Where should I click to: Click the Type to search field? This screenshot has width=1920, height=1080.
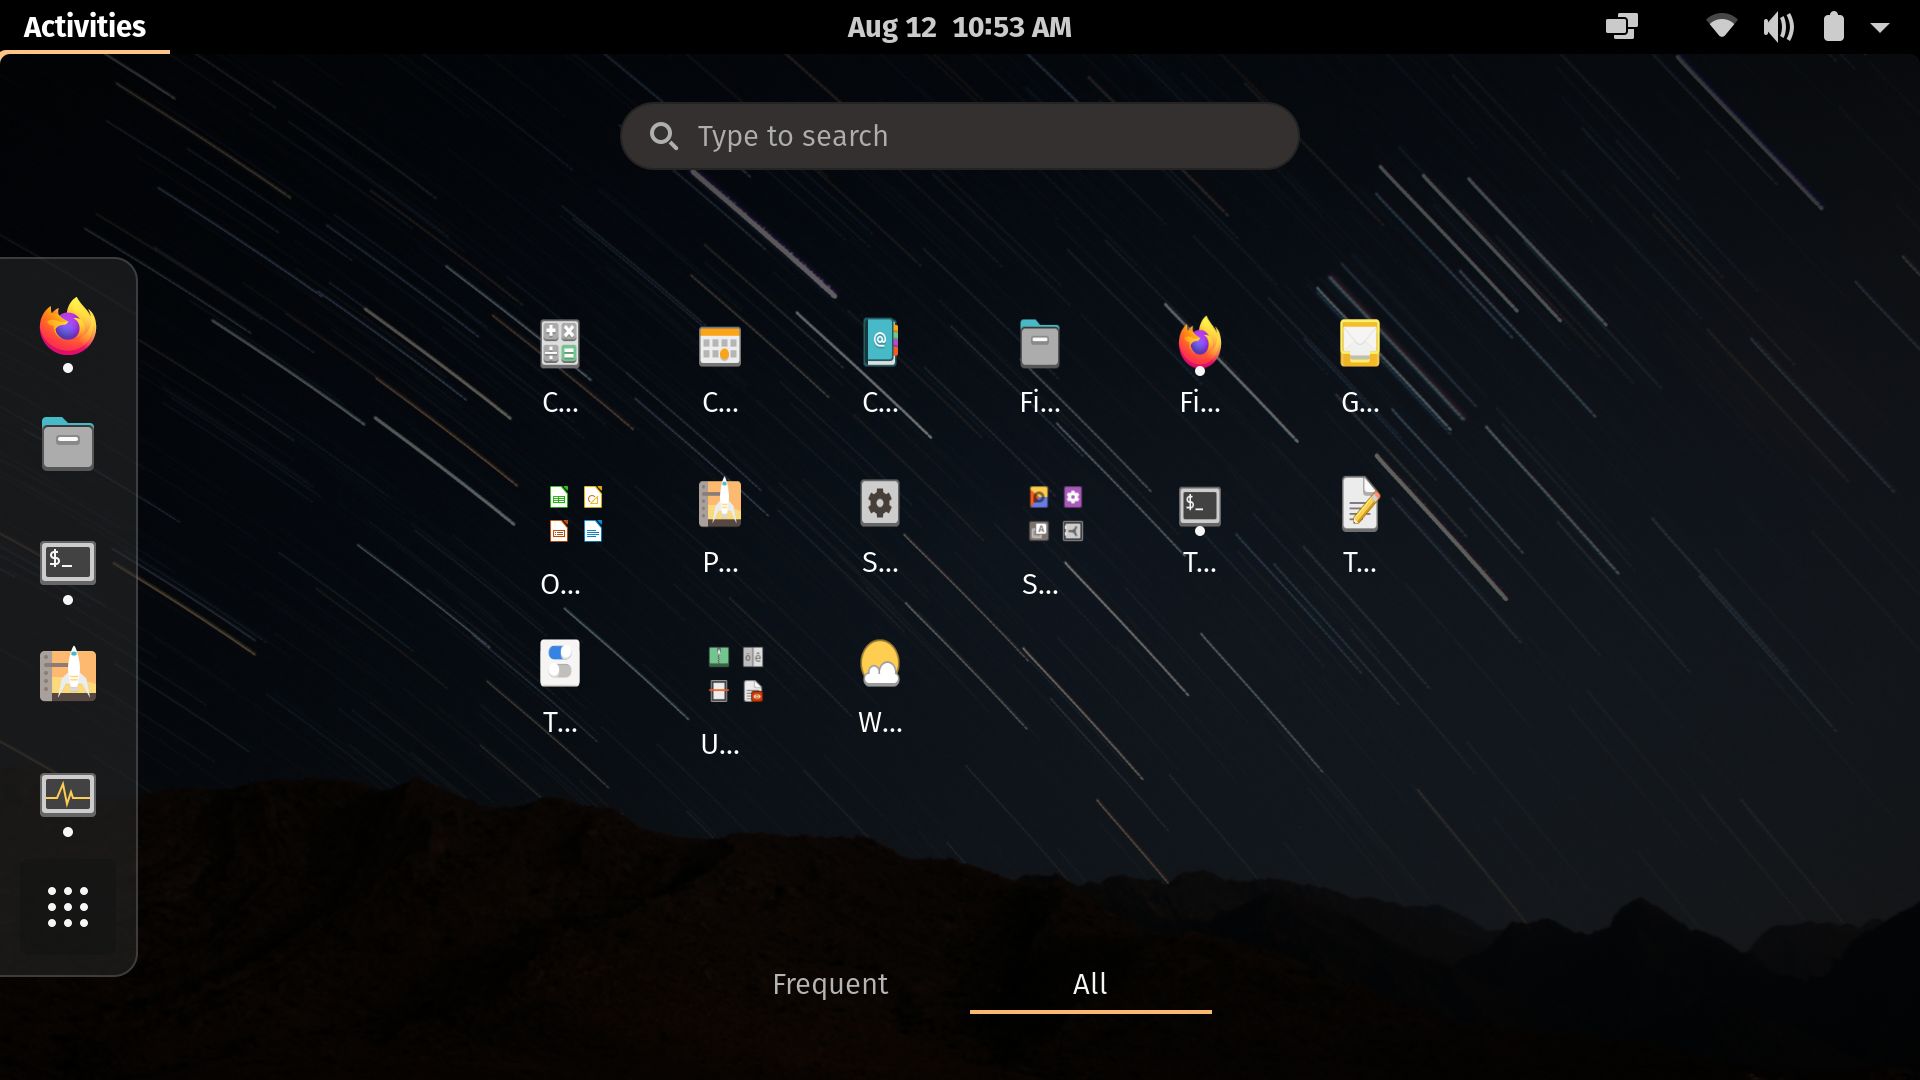click(959, 136)
